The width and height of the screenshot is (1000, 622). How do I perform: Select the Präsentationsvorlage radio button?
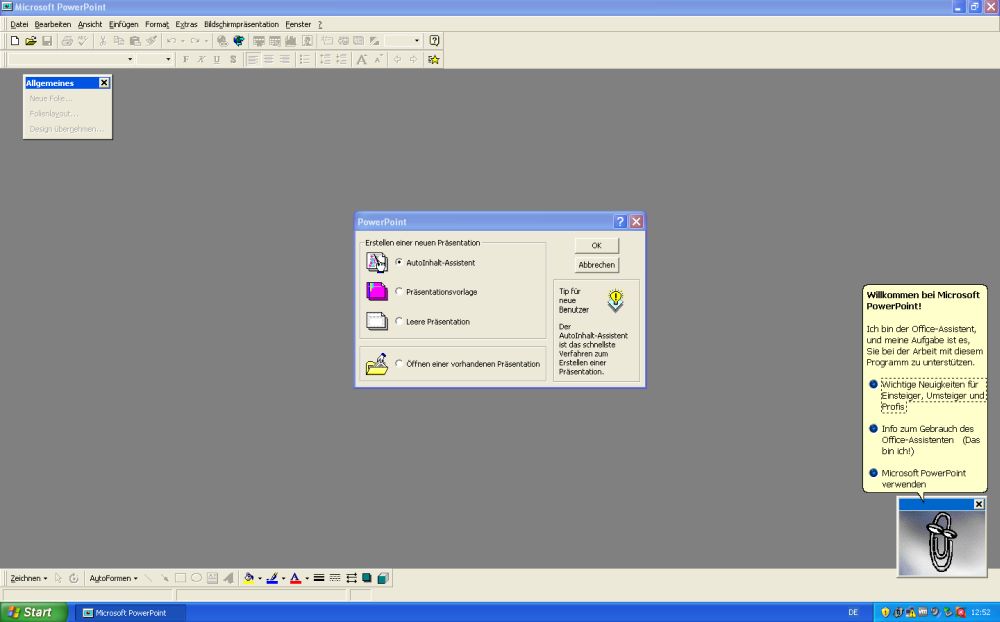[x=399, y=292]
